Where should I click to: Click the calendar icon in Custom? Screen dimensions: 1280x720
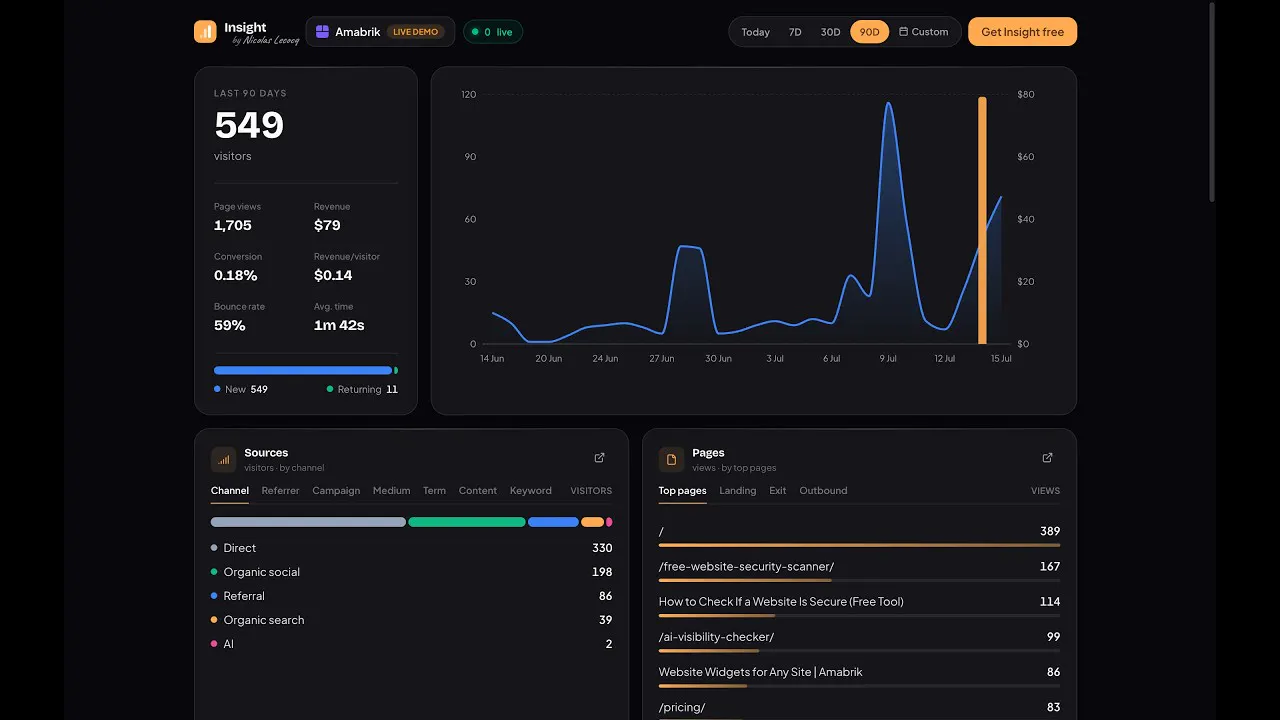[903, 32]
